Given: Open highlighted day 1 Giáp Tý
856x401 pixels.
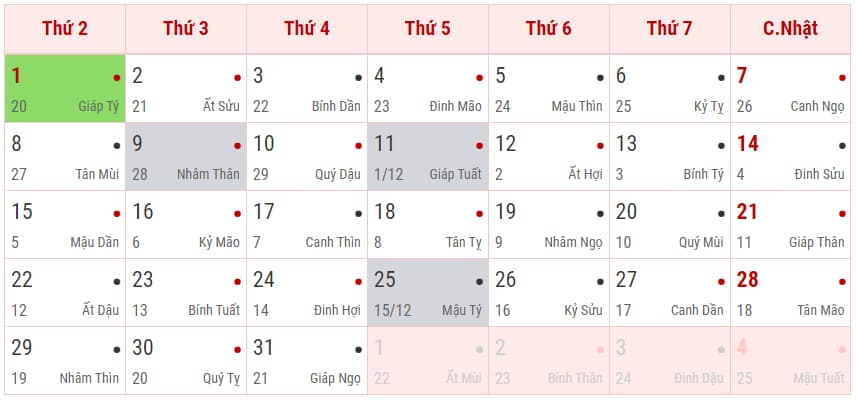Looking at the screenshot, I should coord(65,89).
